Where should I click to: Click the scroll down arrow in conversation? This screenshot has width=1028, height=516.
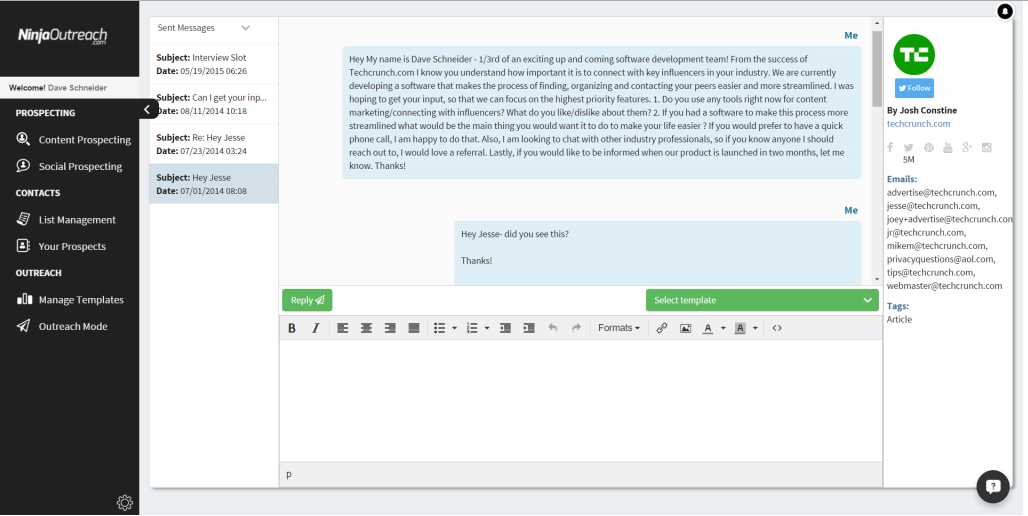[877, 279]
